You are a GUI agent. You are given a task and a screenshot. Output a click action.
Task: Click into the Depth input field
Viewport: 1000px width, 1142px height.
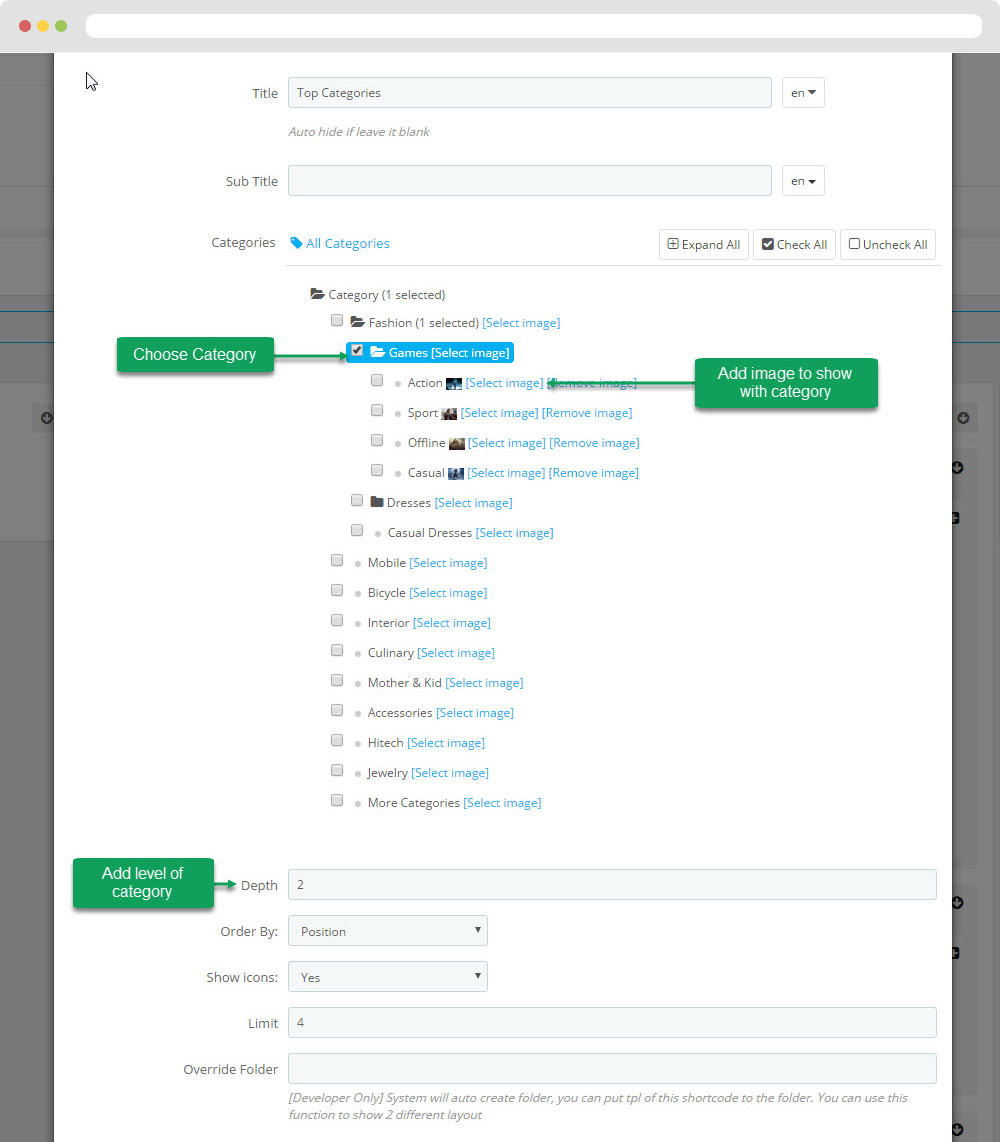(x=612, y=884)
